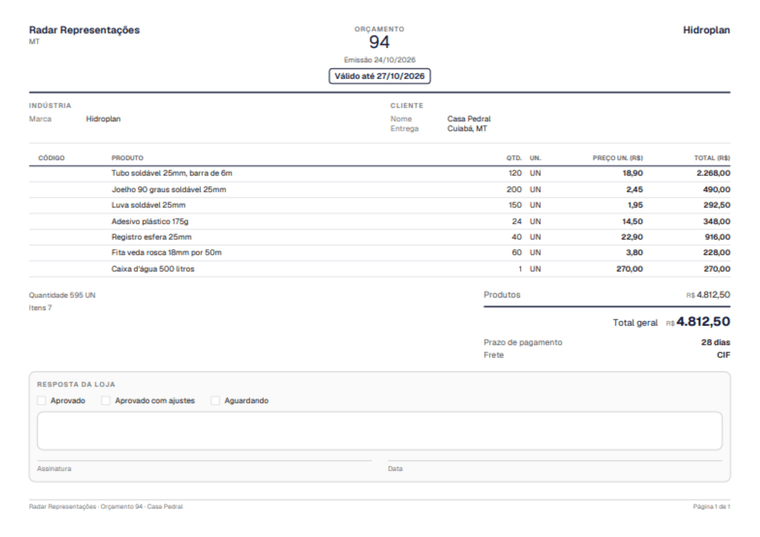Click quantity 200 of Joelho 90 graus
The image size is (760, 537).
pyautogui.click(x=514, y=190)
